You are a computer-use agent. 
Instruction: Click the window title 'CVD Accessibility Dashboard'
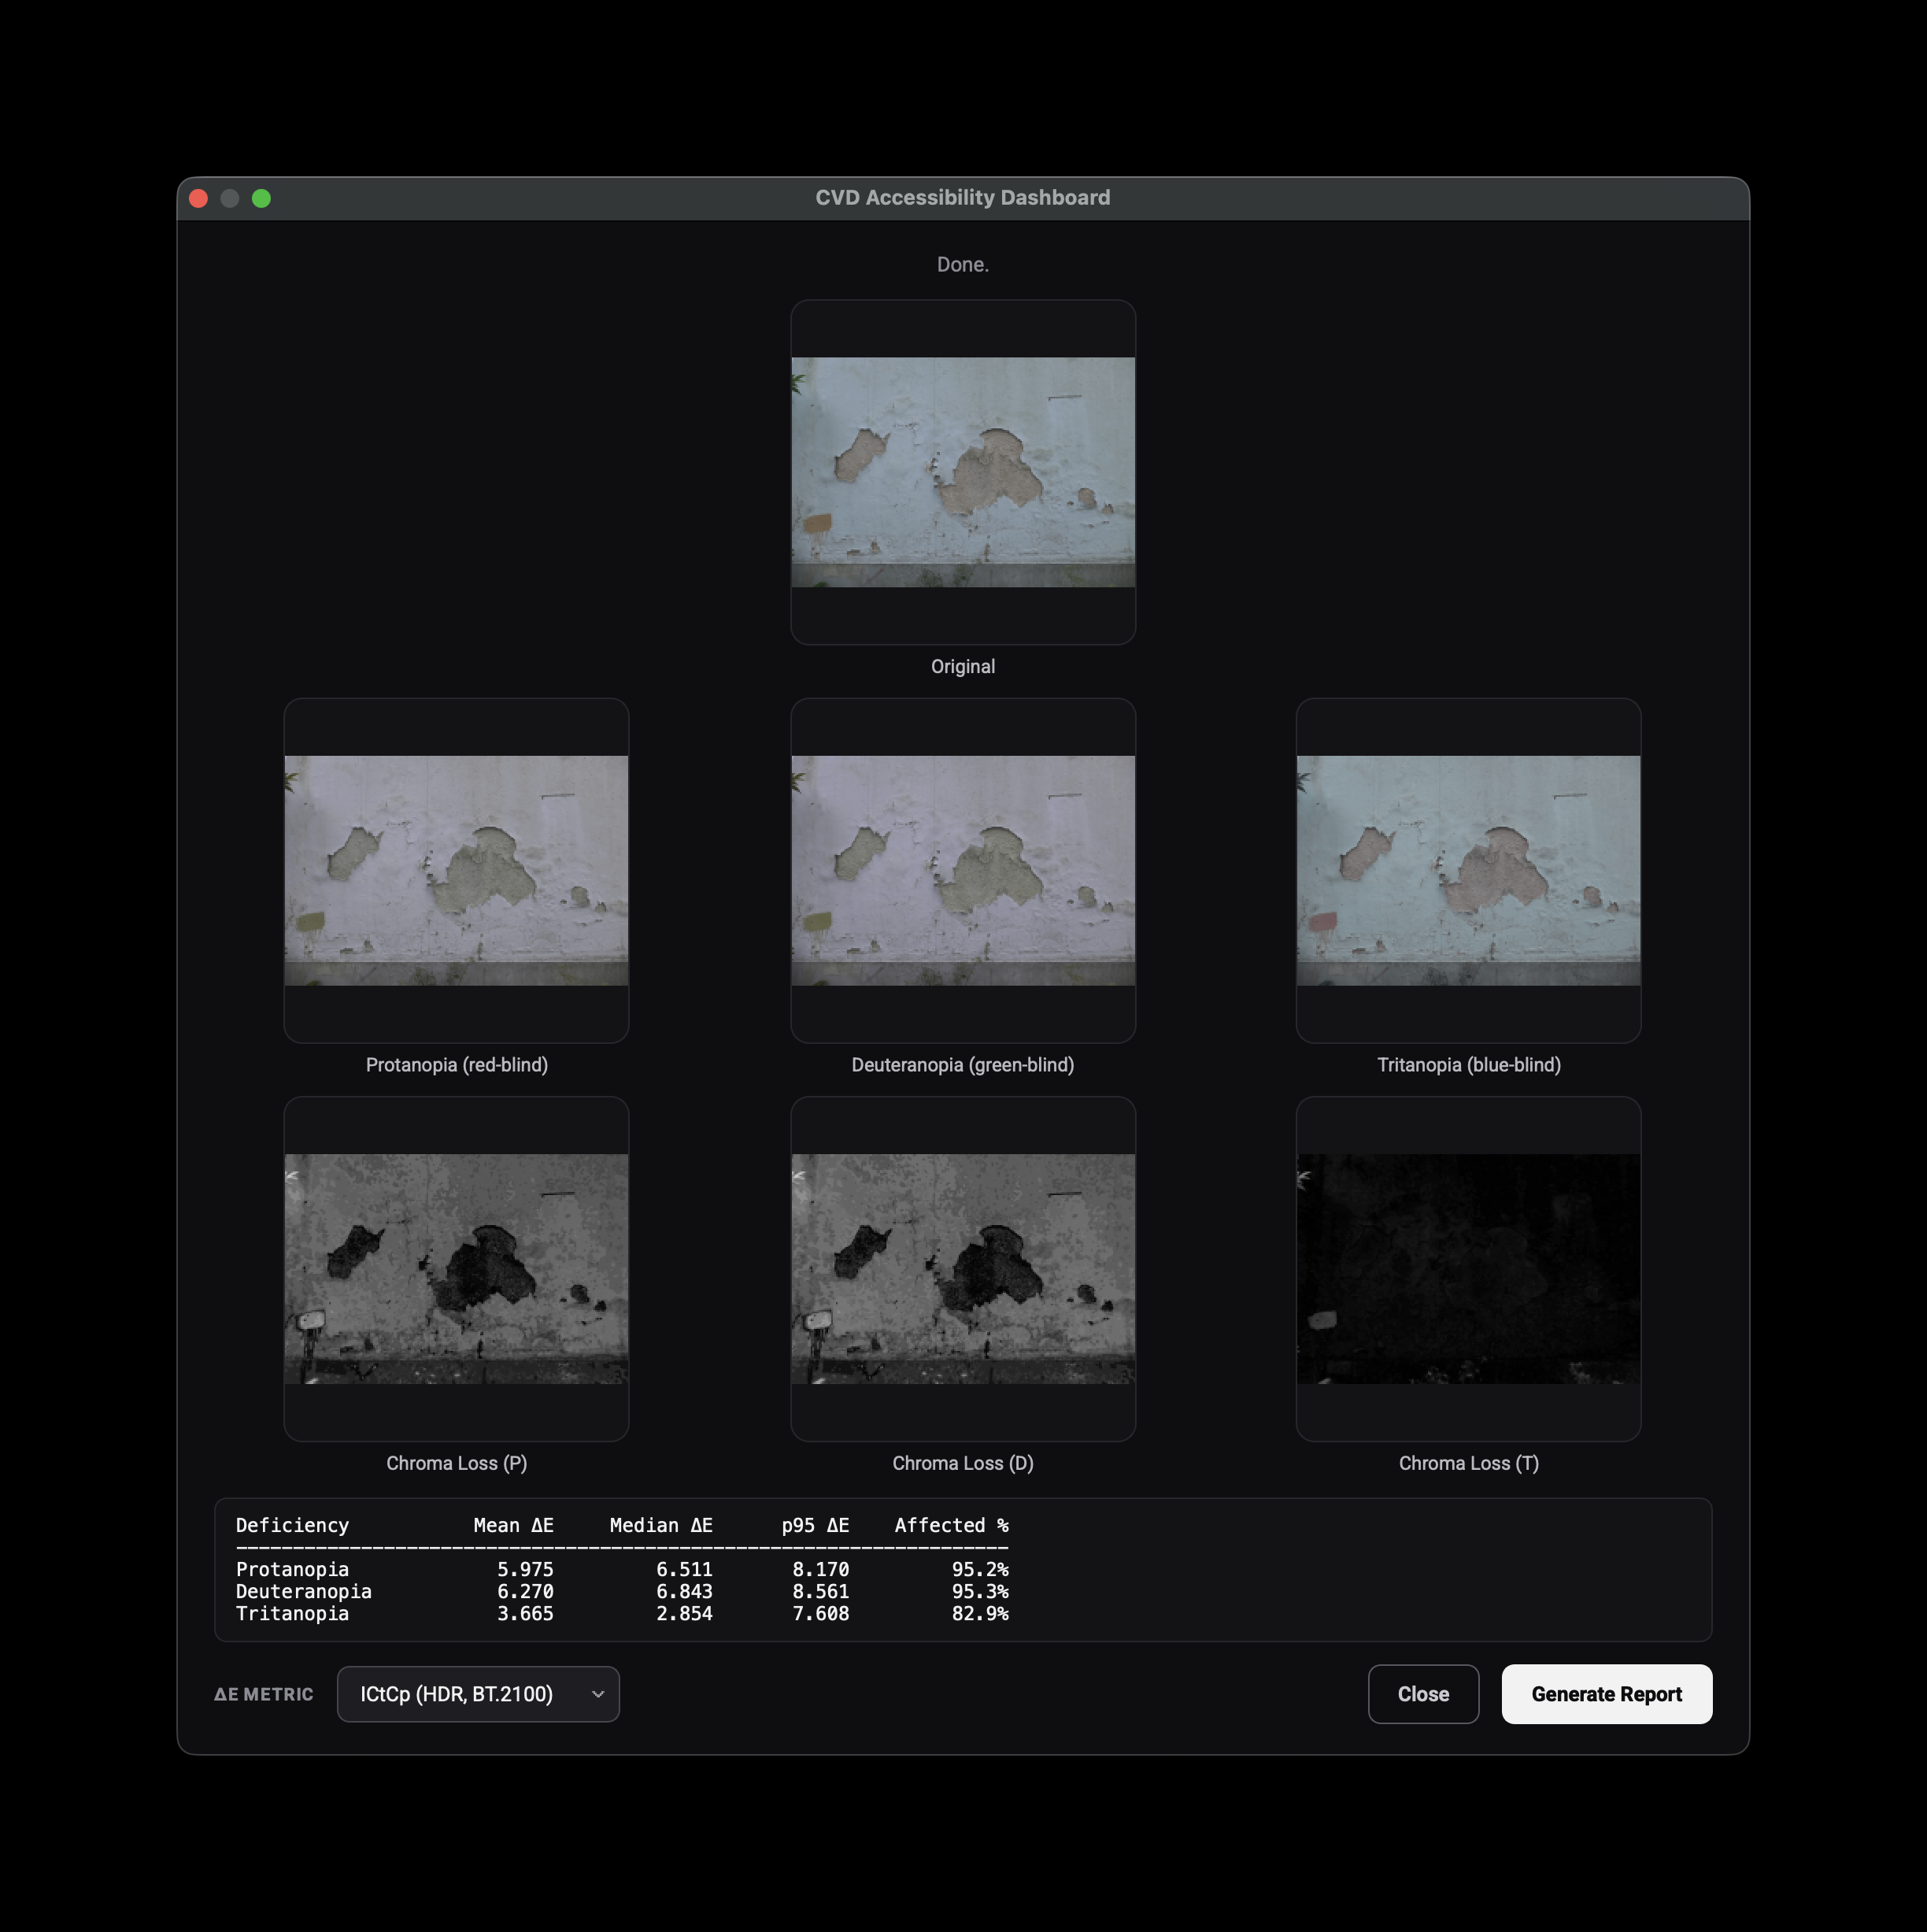[963, 198]
